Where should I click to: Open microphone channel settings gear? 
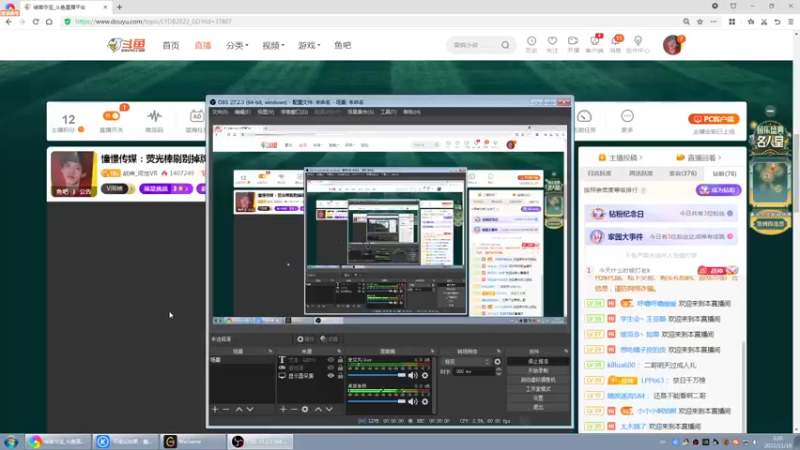click(x=425, y=376)
